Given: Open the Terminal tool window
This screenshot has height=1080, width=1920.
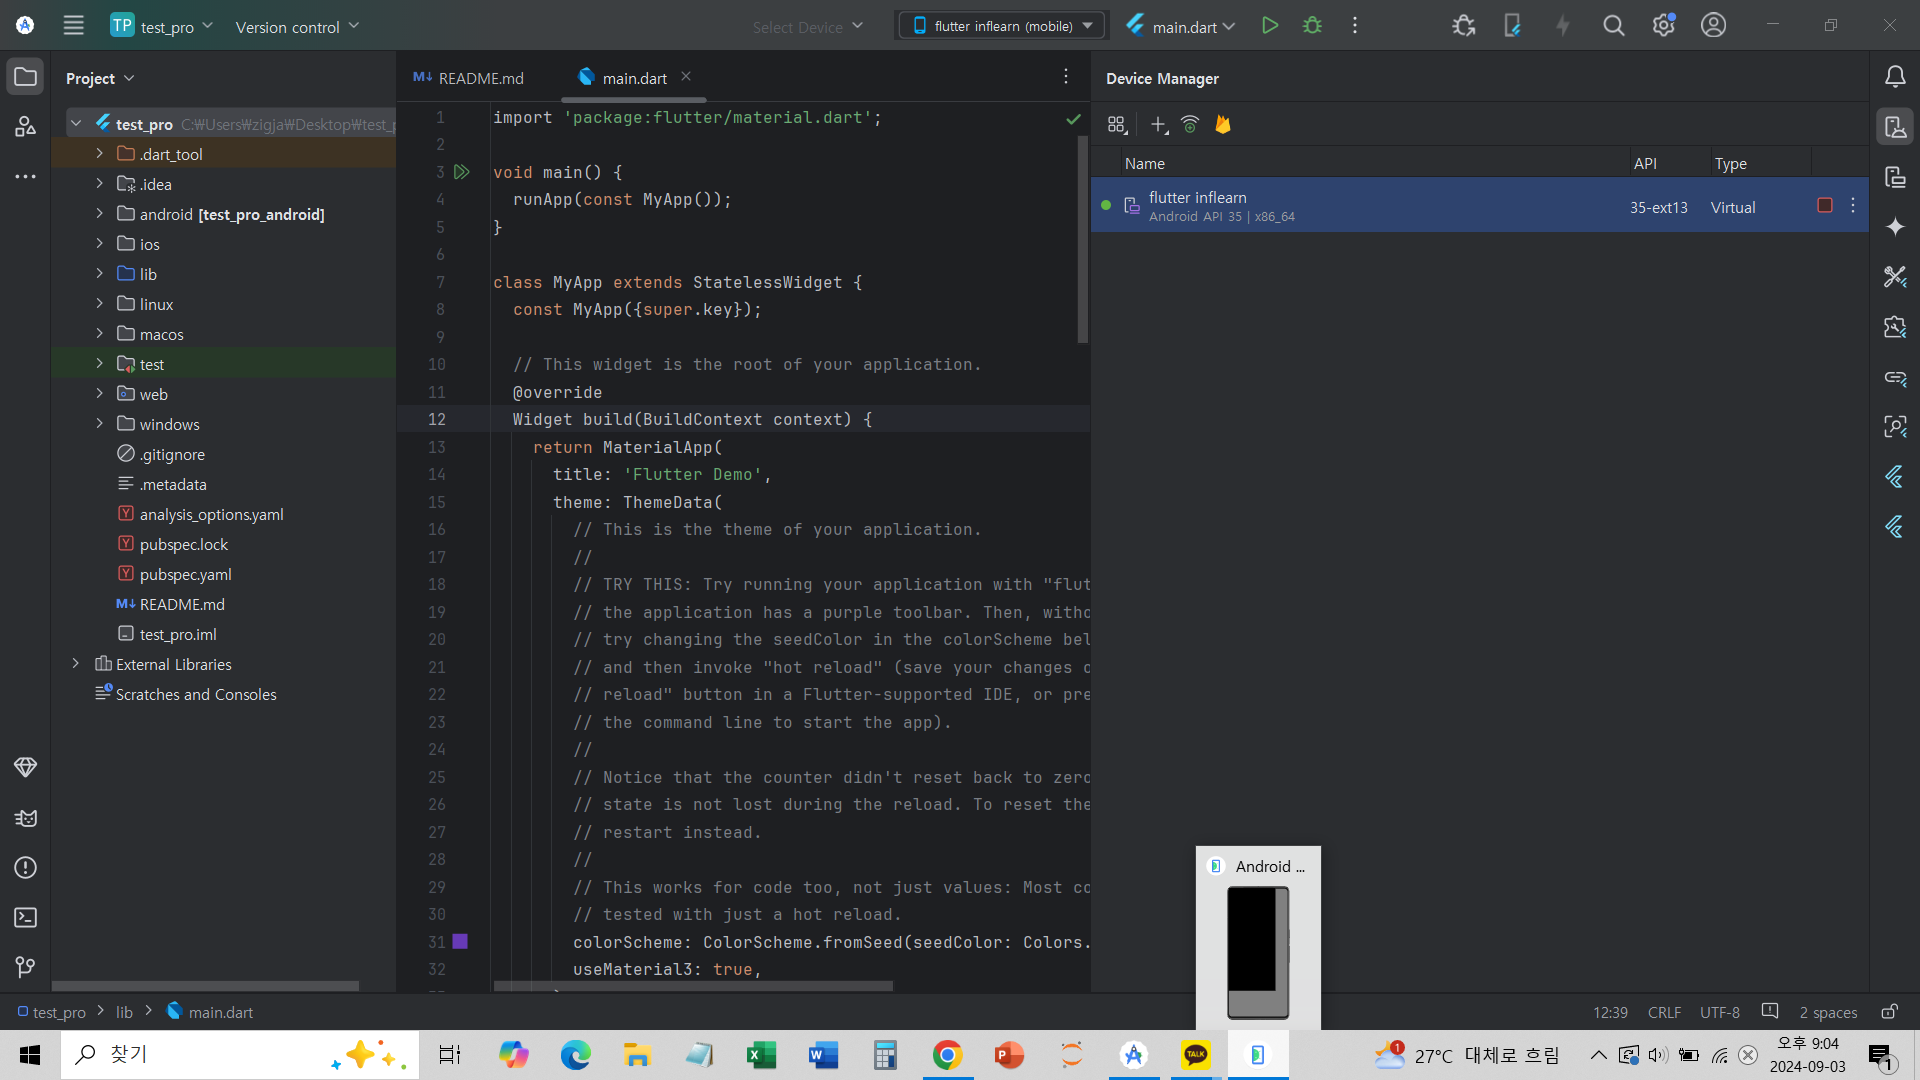Looking at the screenshot, I should click(26, 918).
